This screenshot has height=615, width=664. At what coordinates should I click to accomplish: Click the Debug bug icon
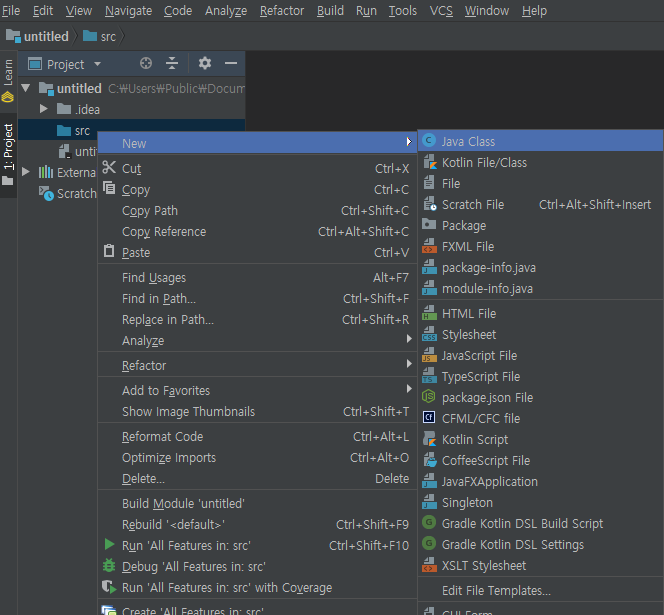(109, 566)
